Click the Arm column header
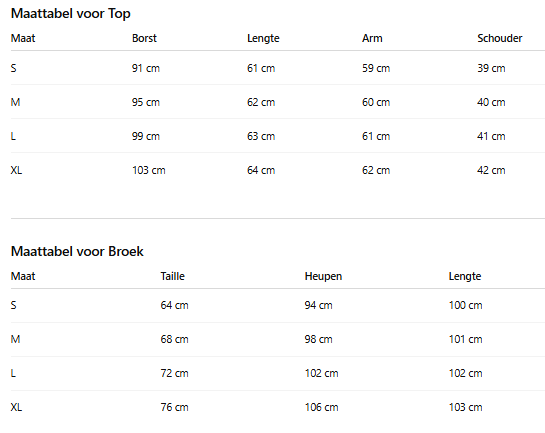 click(372, 38)
